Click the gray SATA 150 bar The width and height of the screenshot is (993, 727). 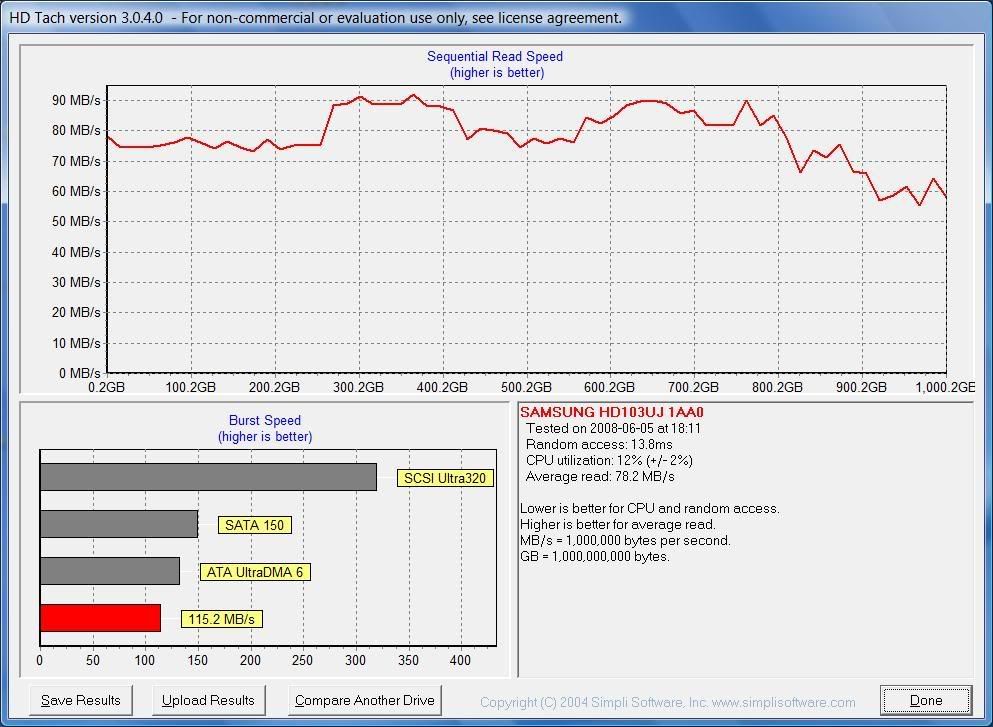118,524
